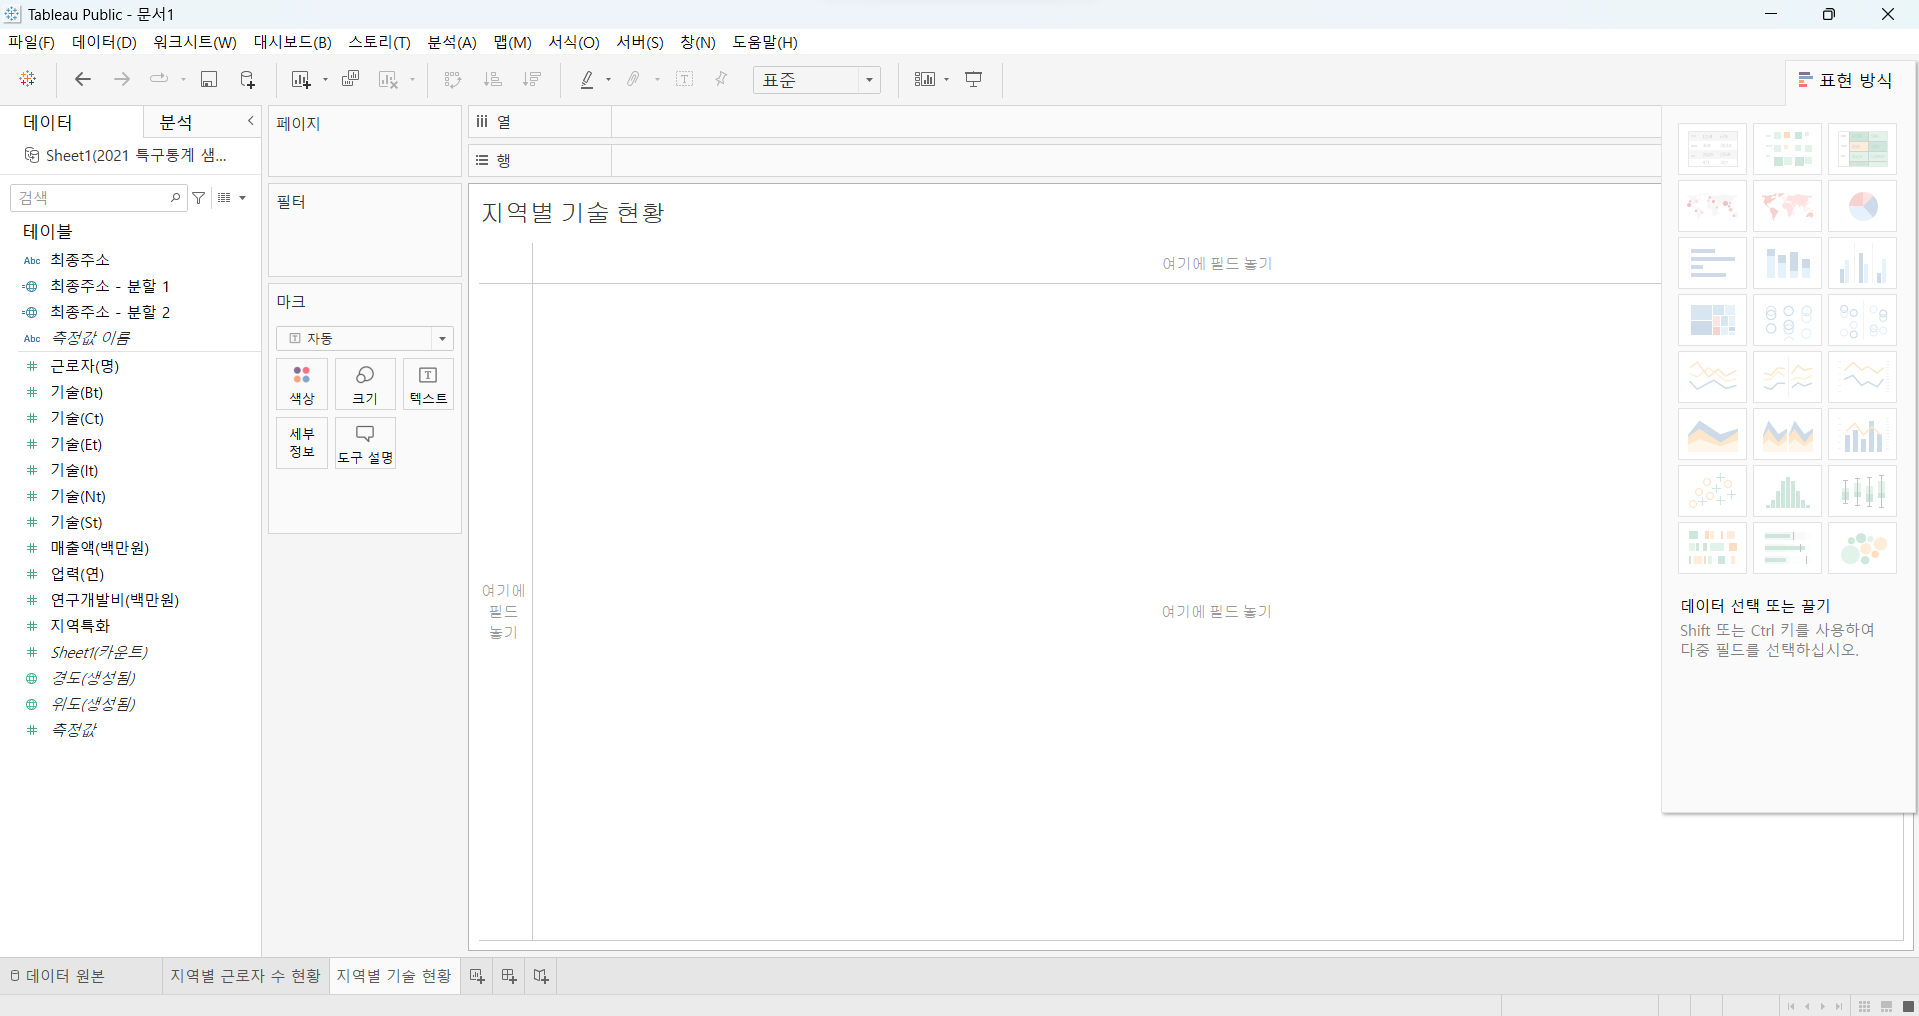1919x1016 pixels.
Task: Select pie chart in Show Me
Action: pyautogui.click(x=1862, y=206)
